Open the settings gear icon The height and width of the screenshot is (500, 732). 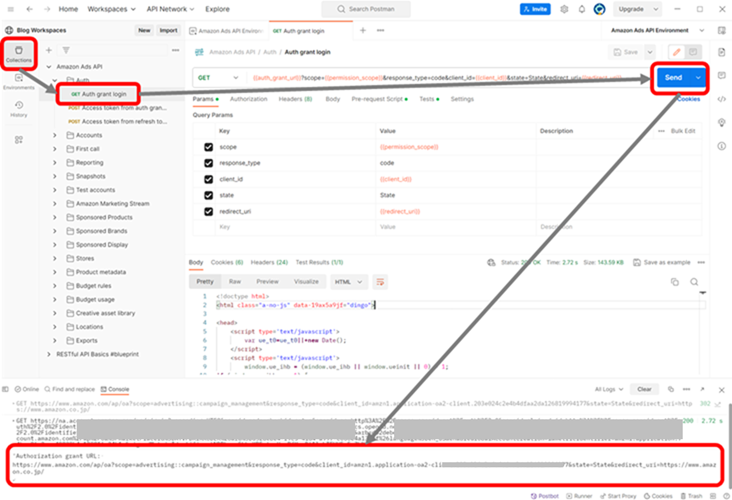click(x=564, y=9)
